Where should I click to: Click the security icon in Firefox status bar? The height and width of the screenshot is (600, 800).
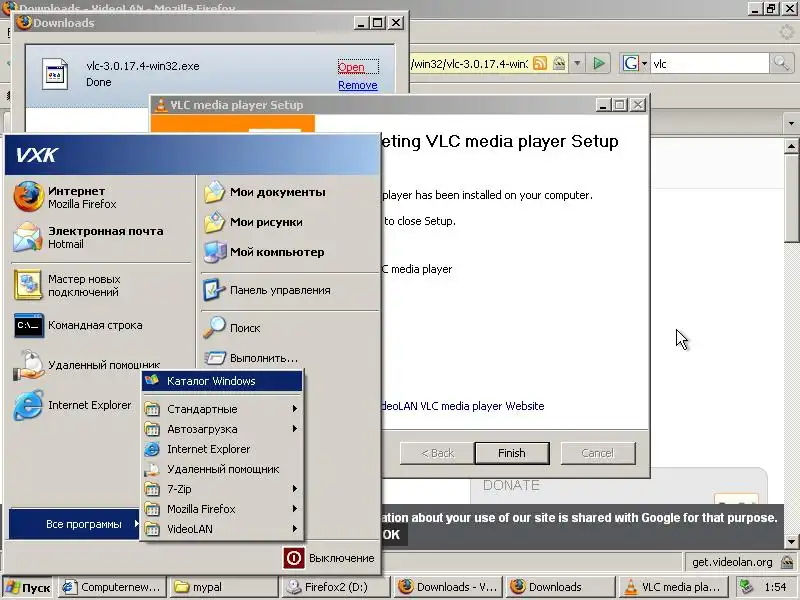[x=787, y=562]
